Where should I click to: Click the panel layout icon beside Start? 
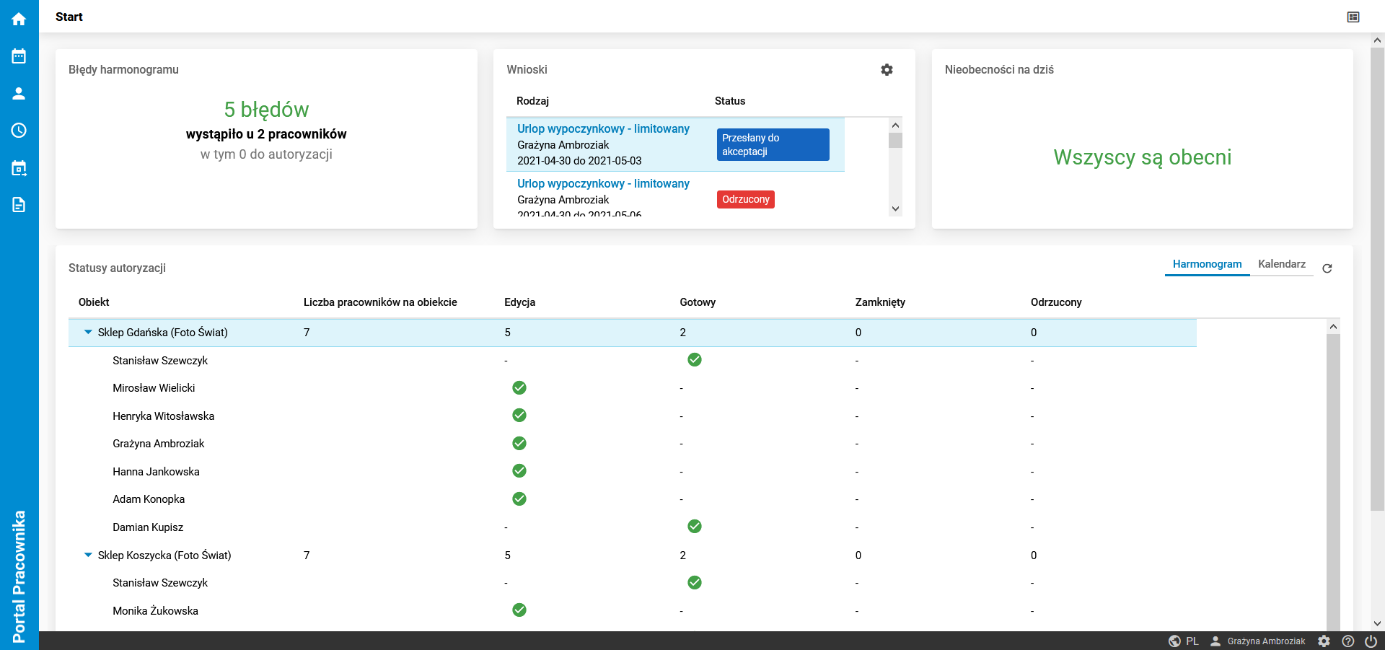tap(1353, 17)
